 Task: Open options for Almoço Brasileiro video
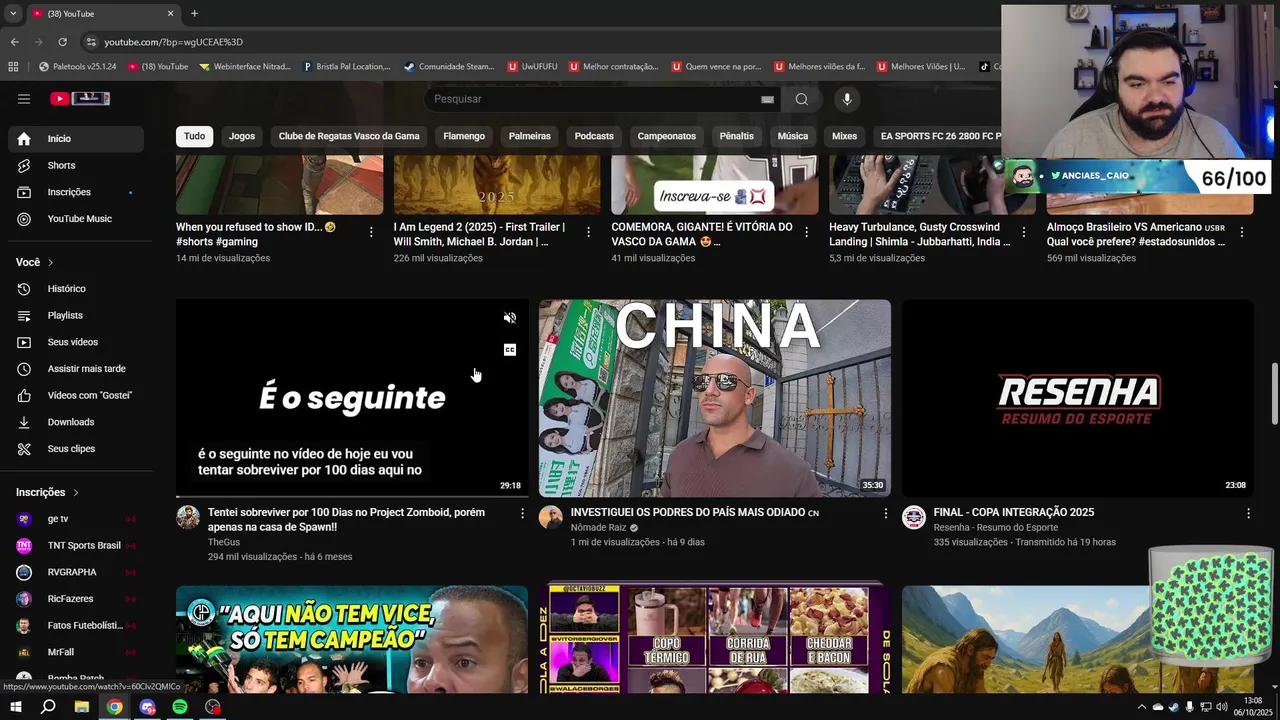point(1242,232)
